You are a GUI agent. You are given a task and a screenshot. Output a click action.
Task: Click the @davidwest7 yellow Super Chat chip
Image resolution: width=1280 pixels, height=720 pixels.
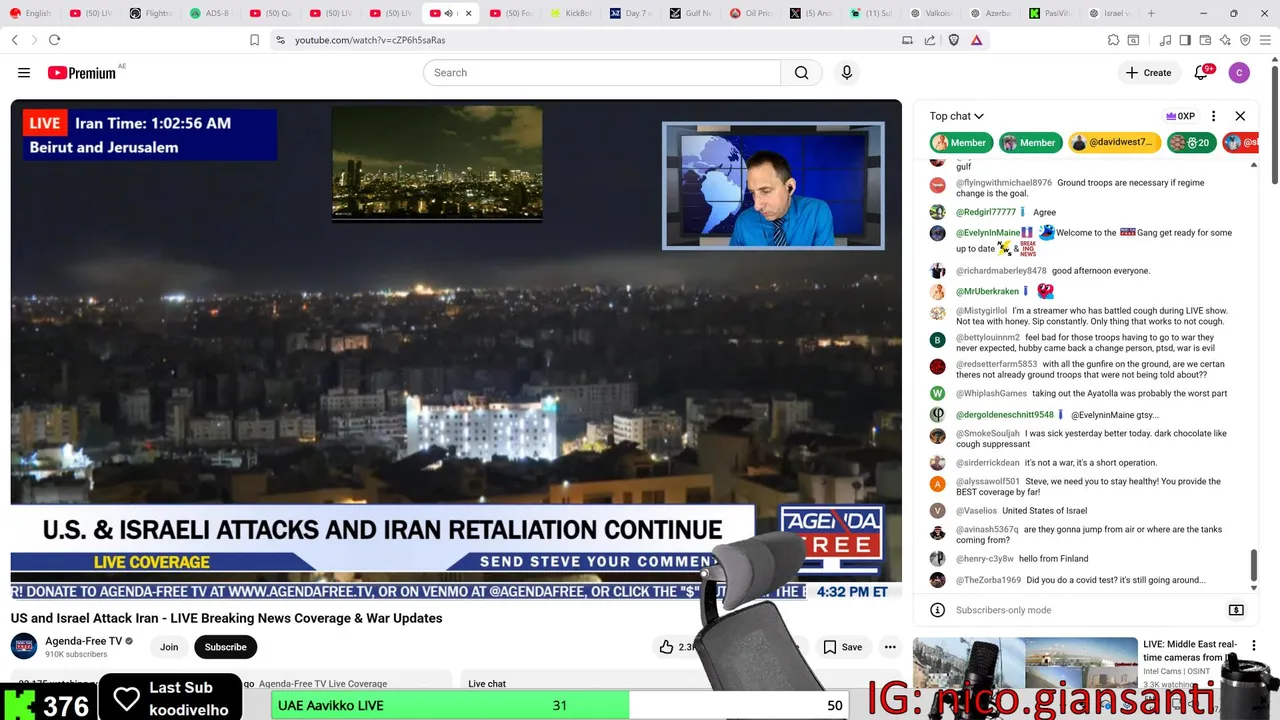(1113, 143)
